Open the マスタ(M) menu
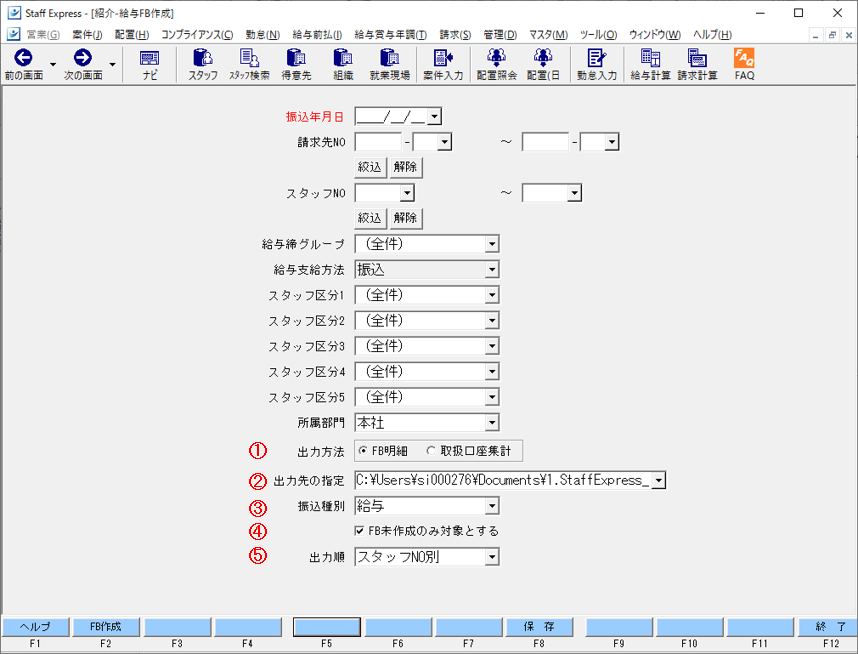Image resolution: width=858 pixels, height=654 pixels. click(x=548, y=34)
